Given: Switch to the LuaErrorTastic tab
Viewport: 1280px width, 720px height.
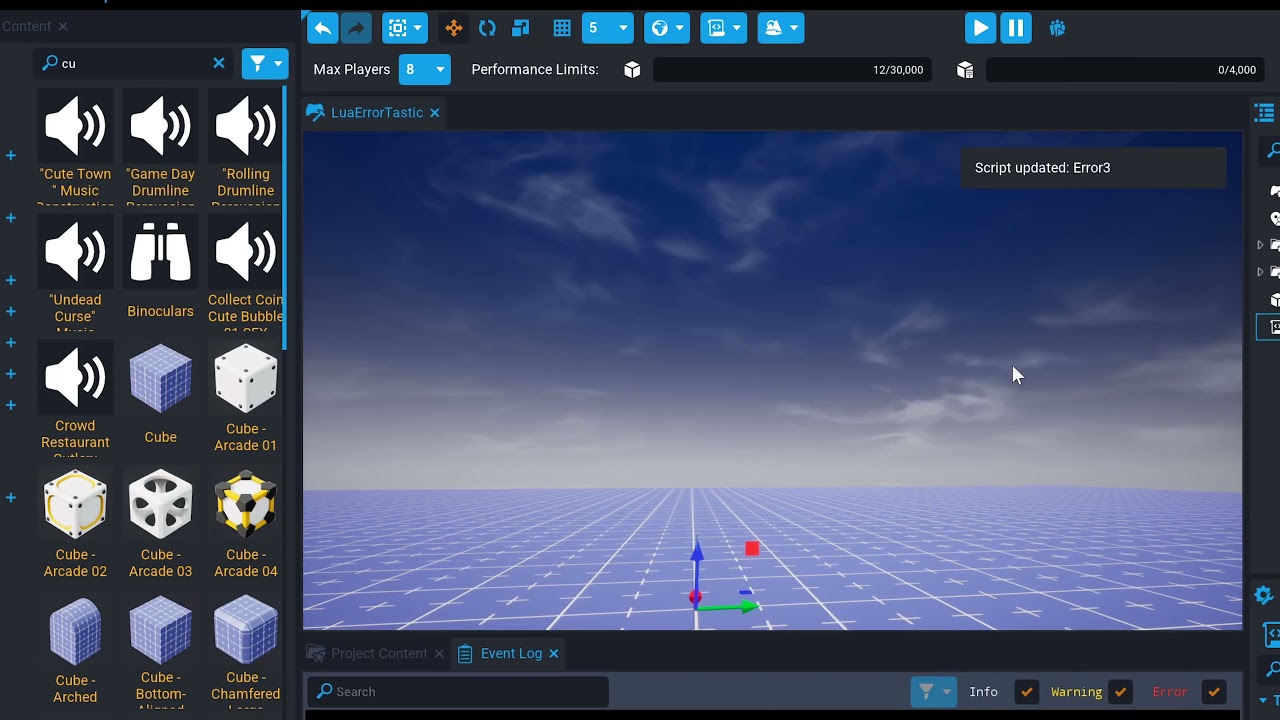Looking at the screenshot, I should click(376, 112).
